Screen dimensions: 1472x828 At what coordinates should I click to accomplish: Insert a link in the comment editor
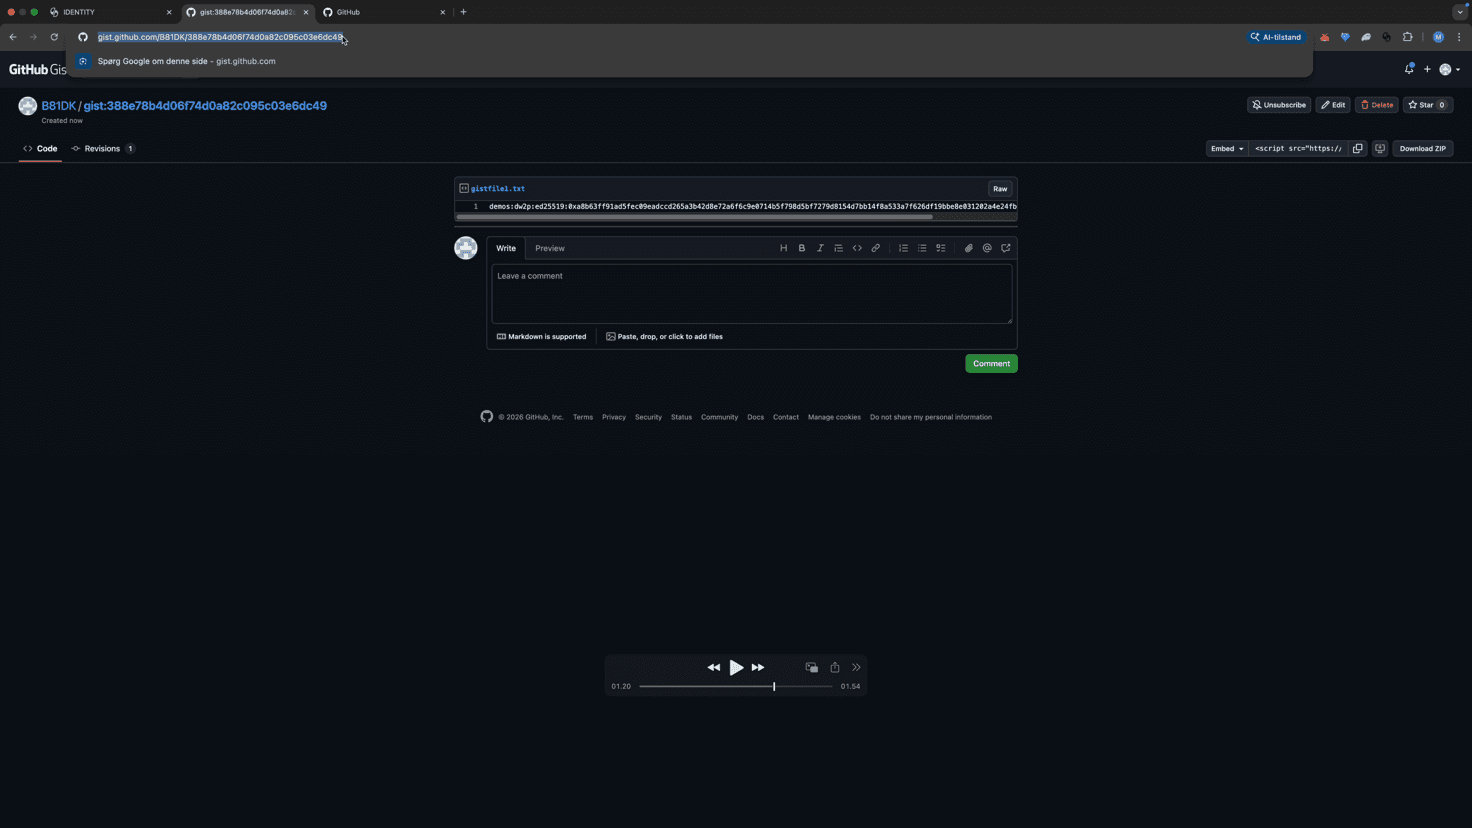coord(875,248)
